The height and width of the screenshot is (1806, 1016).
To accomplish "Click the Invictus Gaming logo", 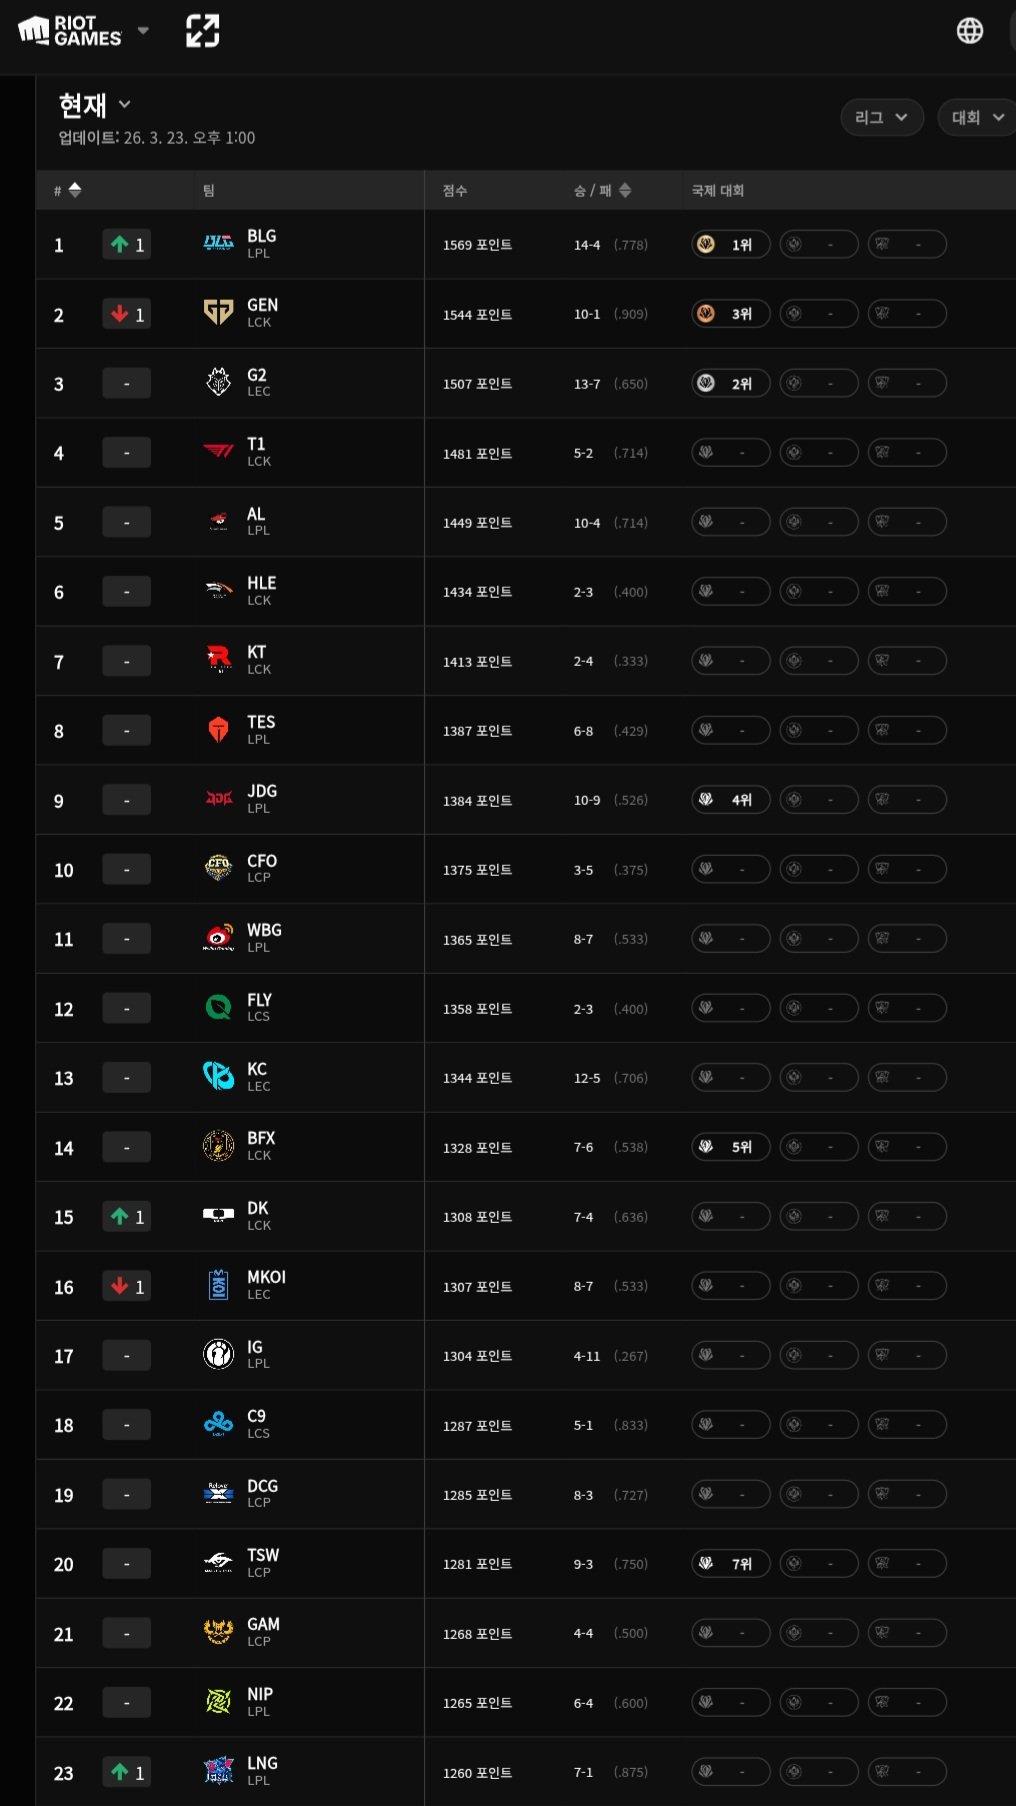I will point(218,1355).
